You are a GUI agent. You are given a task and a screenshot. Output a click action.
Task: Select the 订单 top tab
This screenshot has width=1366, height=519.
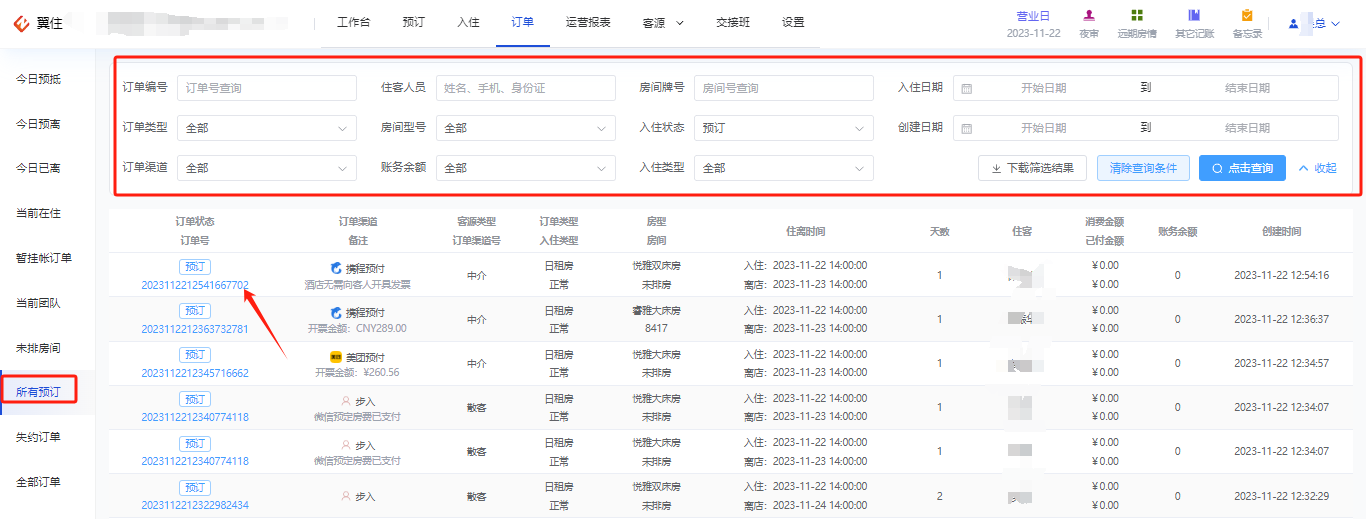click(522, 22)
